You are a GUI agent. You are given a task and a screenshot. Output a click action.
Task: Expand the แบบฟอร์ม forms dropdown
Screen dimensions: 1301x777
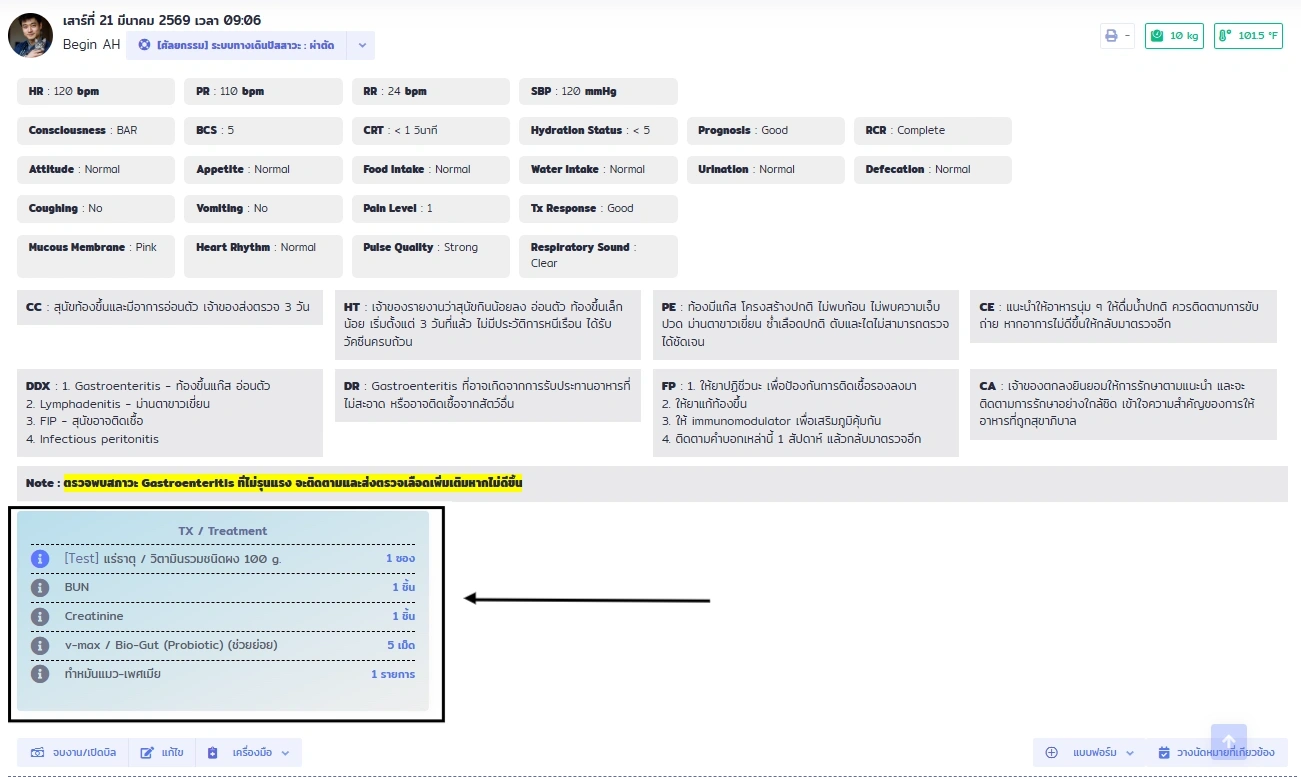pyautogui.click(x=1090, y=753)
